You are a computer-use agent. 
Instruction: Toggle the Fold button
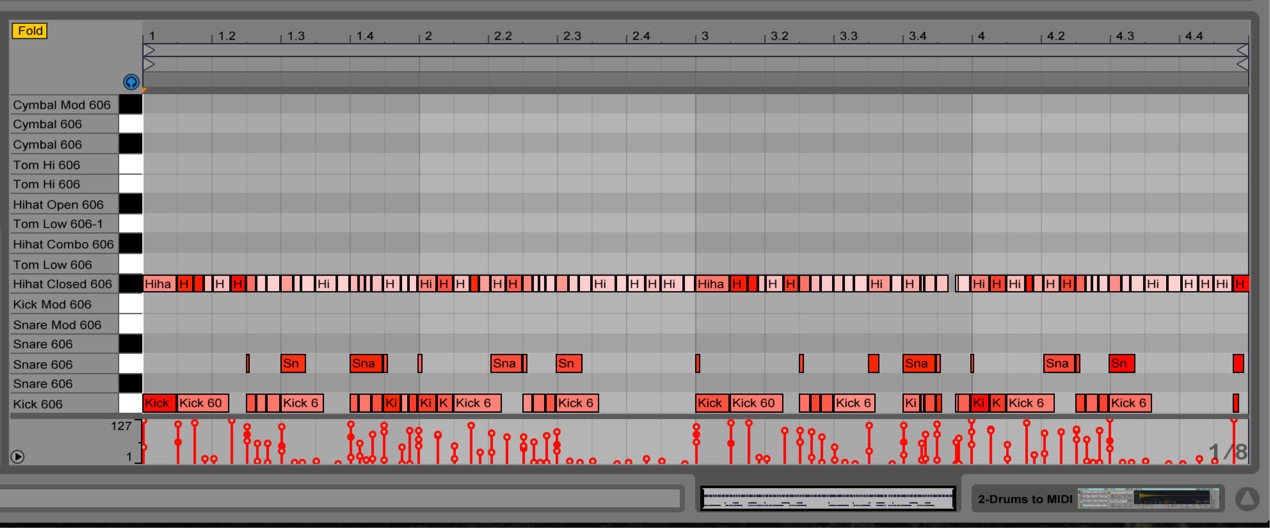[29, 31]
